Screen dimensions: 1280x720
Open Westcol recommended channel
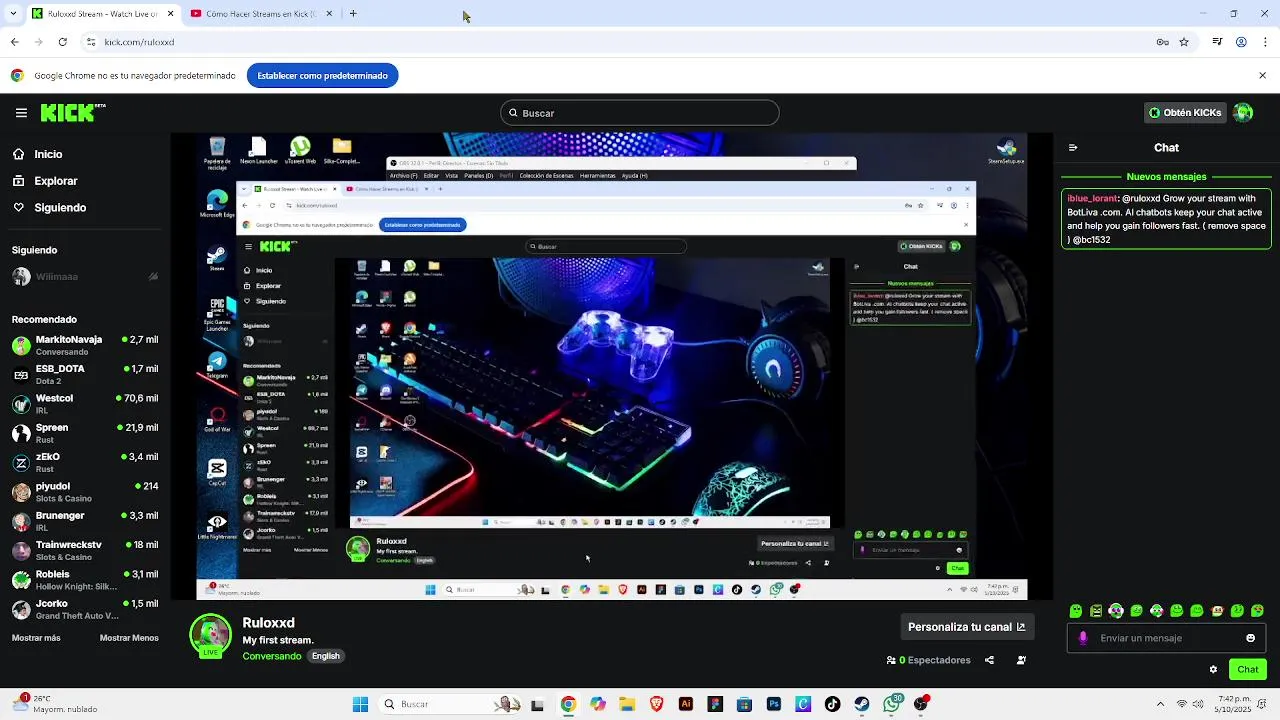(x=85, y=404)
